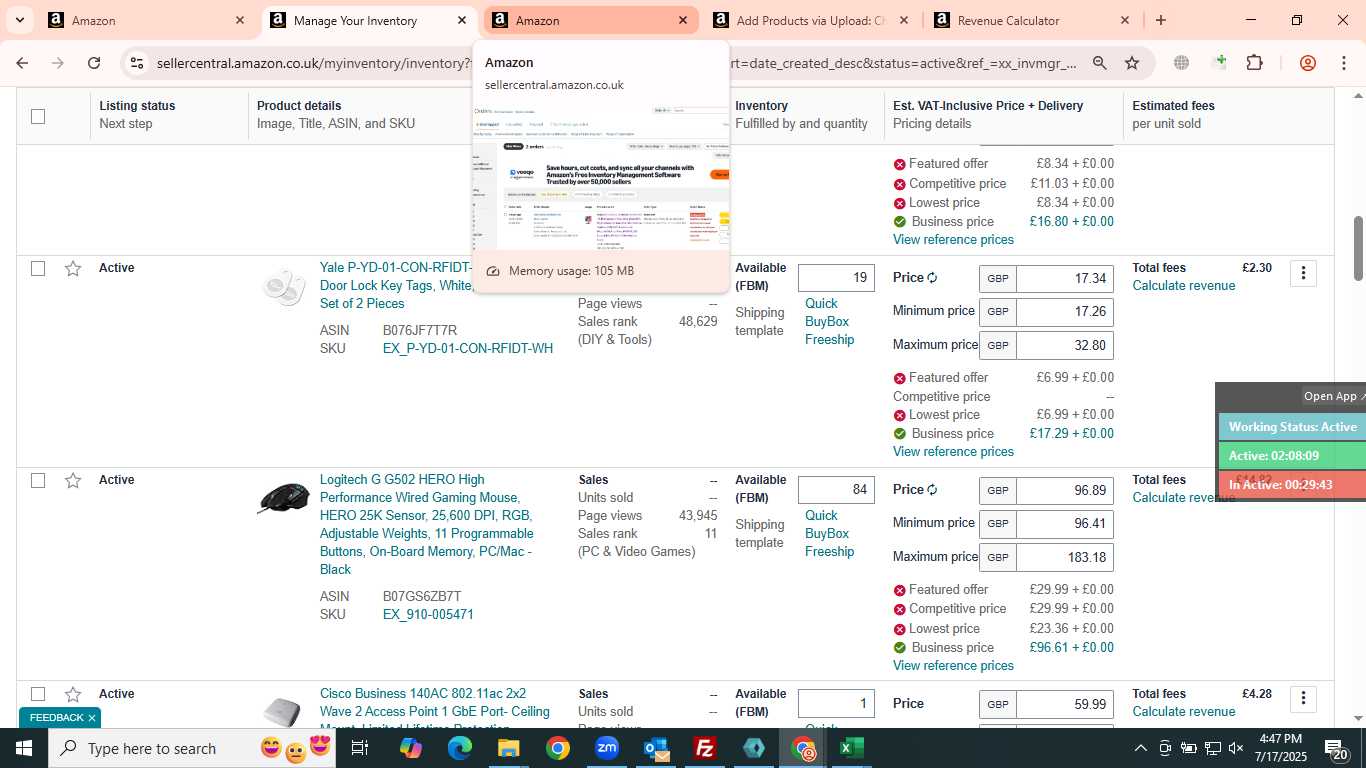
Task: Edit the Yale maximum price field 32.80
Action: [1064, 346]
